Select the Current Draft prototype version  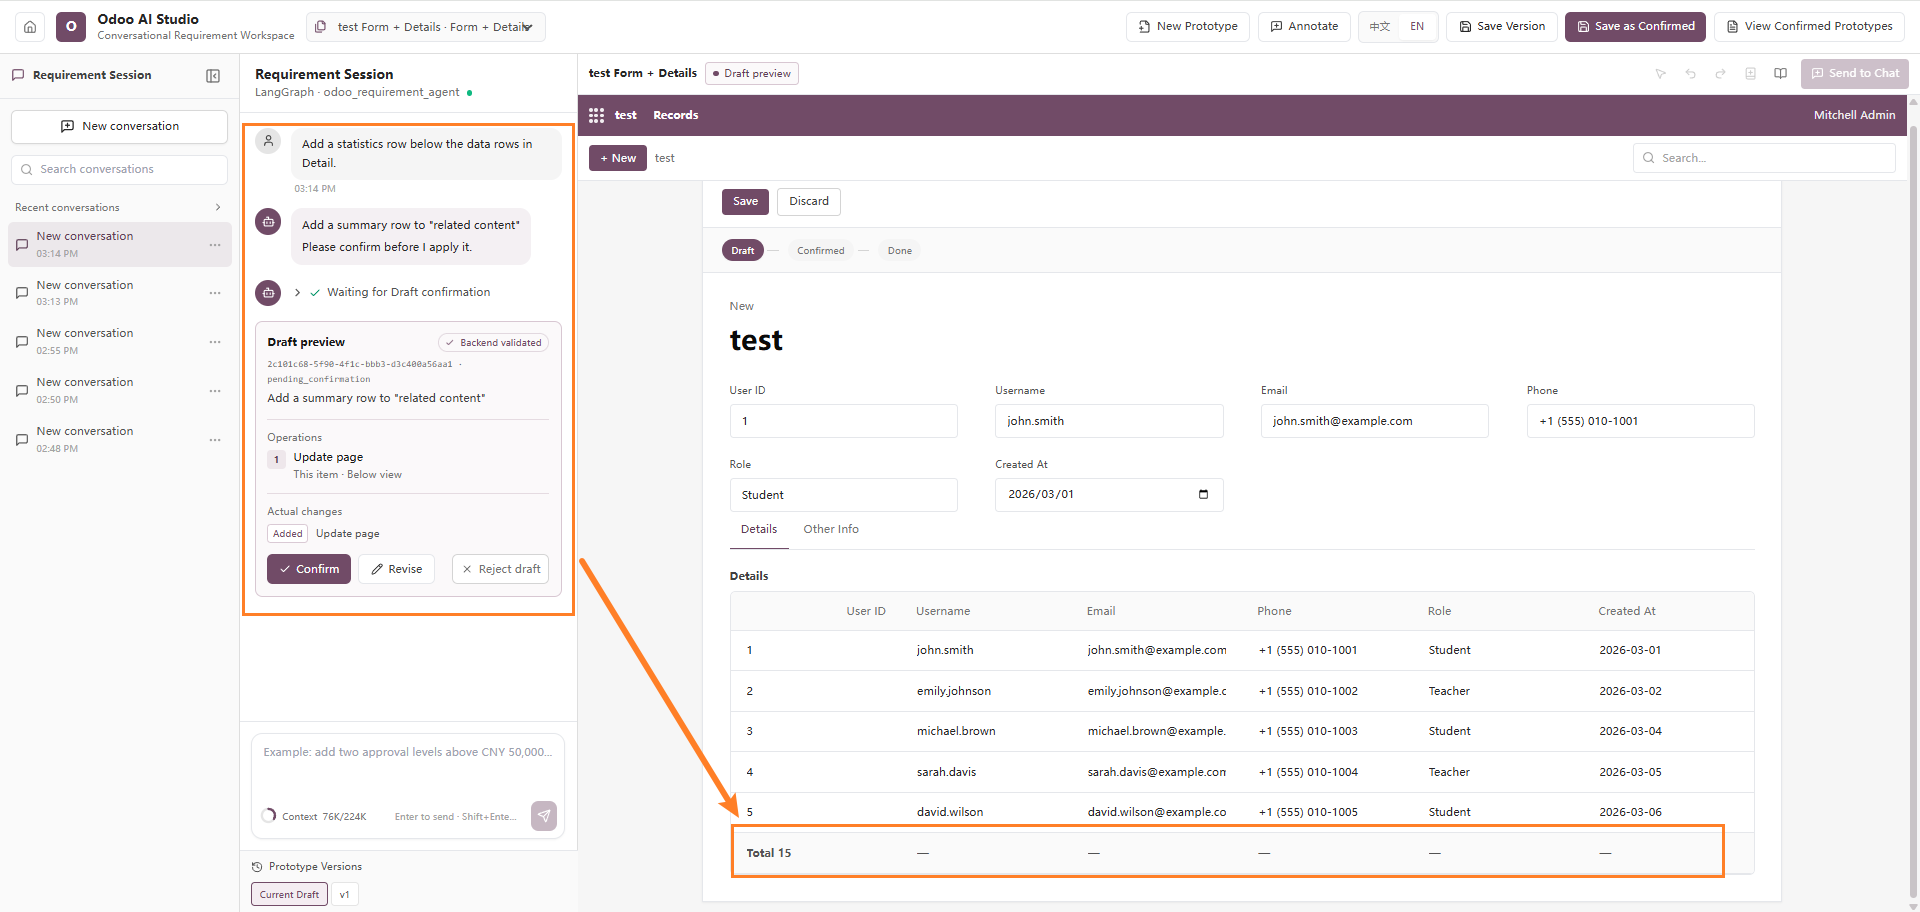pos(290,895)
